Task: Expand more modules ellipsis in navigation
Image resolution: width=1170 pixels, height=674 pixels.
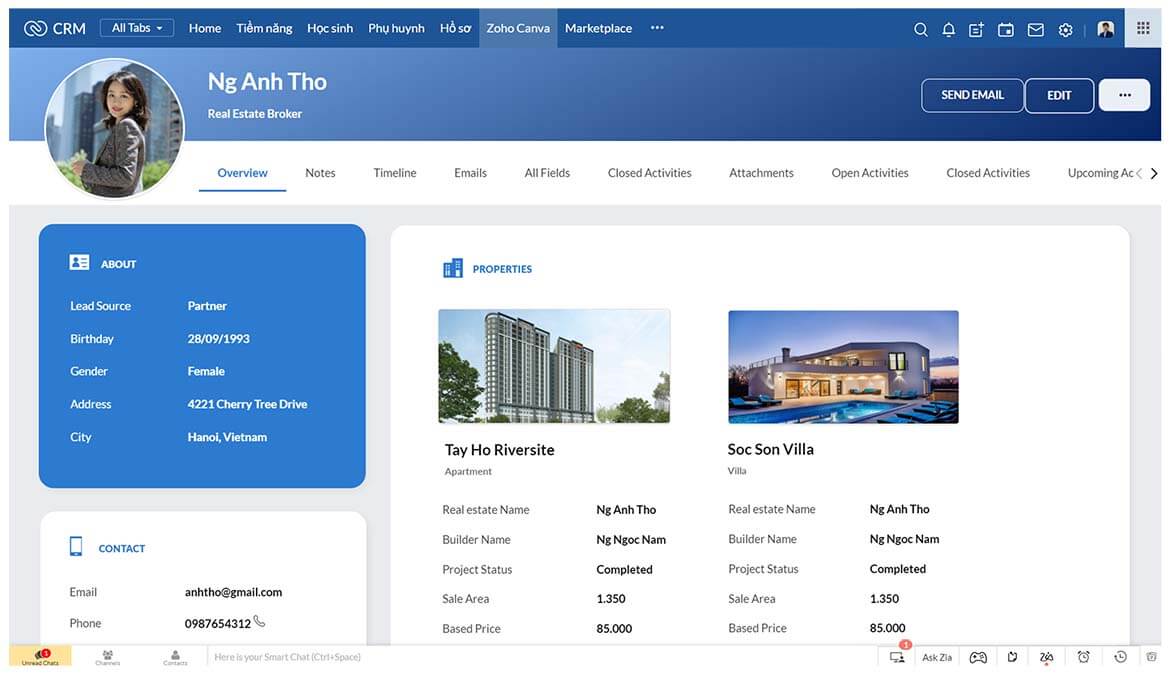Action: pyautogui.click(x=657, y=28)
